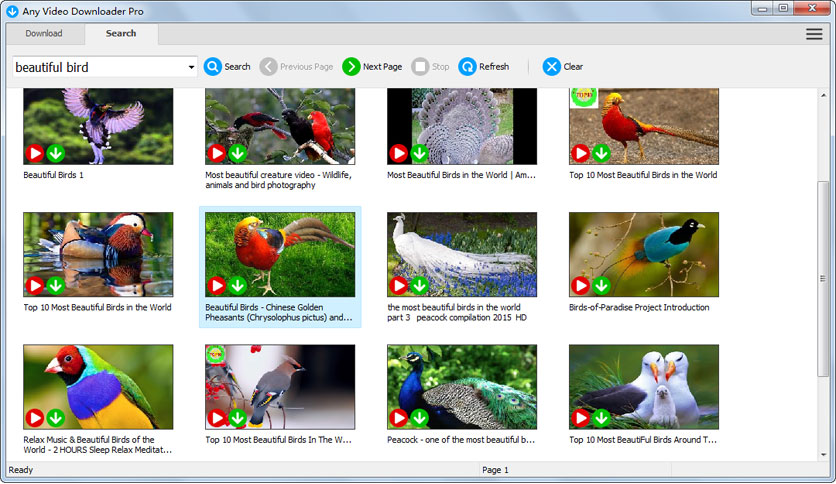The height and width of the screenshot is (484, 836).
Task: Refresh the search results
Action: tap(484, 67)
